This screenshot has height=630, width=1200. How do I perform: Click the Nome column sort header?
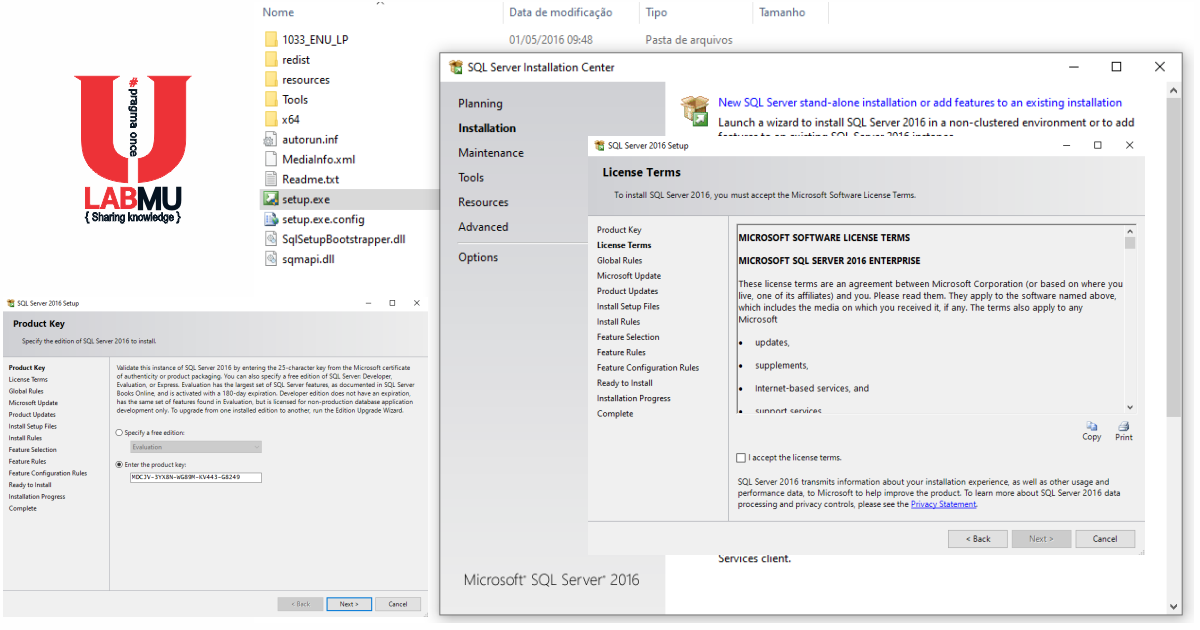(x=276, y=12)
